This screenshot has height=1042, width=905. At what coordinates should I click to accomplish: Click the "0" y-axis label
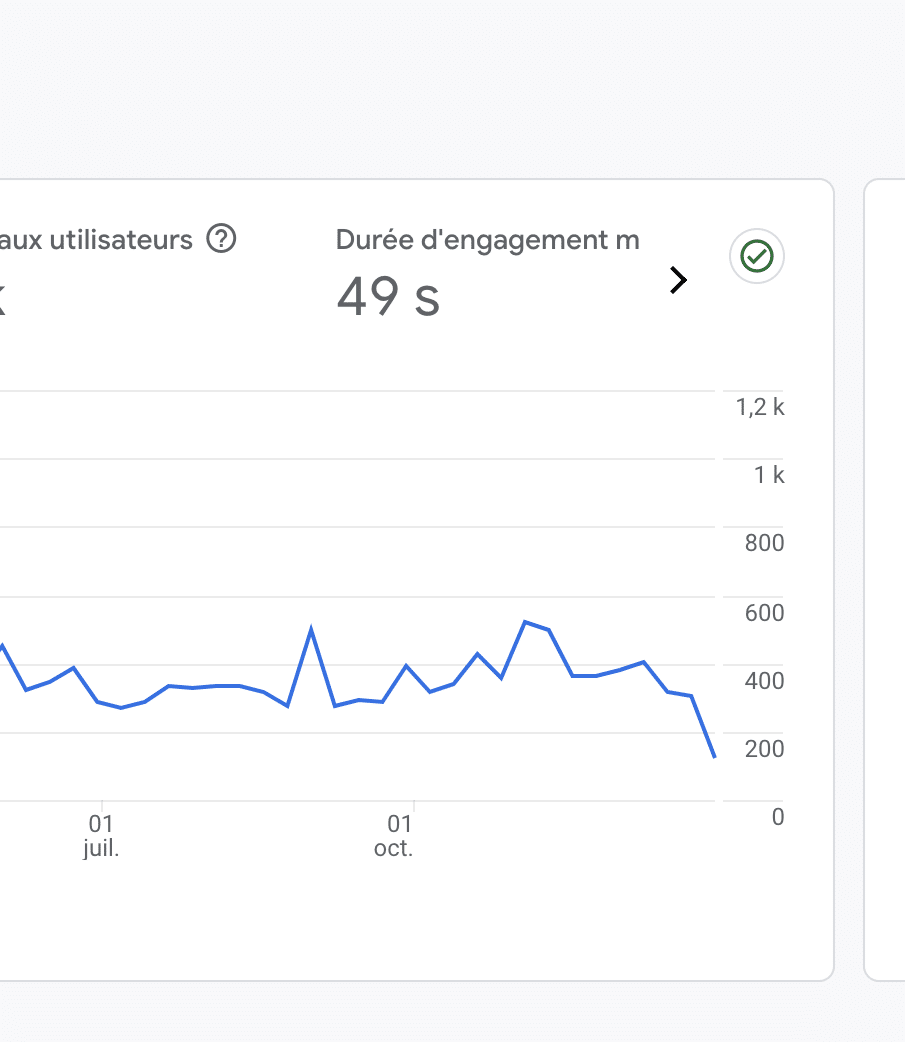tap(778, 817)
